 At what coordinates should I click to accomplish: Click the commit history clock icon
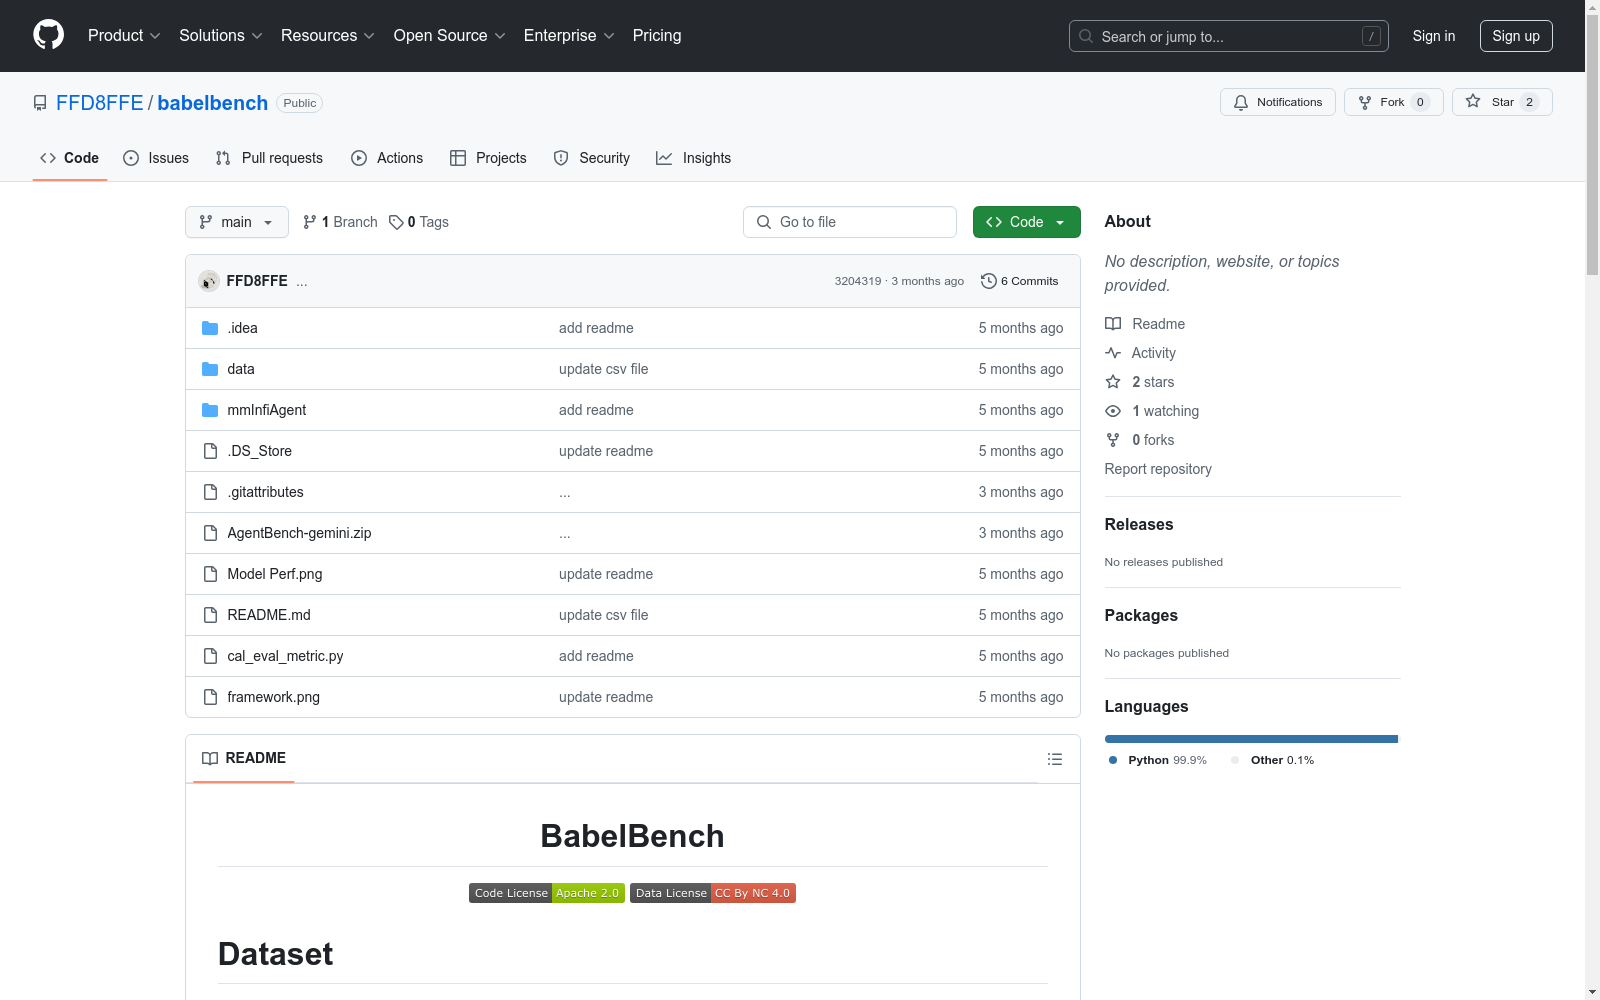[x=989, y=281]
